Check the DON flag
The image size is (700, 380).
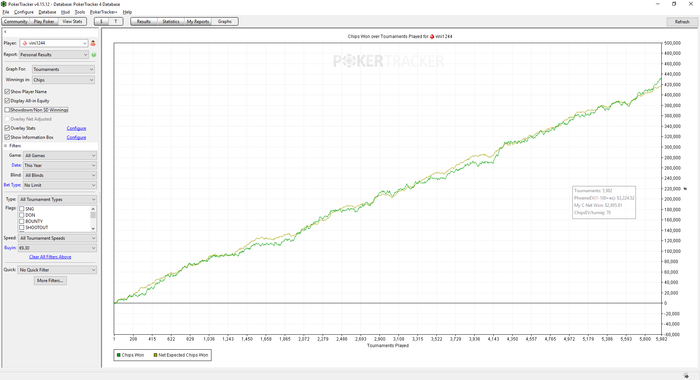click(21, 215)
